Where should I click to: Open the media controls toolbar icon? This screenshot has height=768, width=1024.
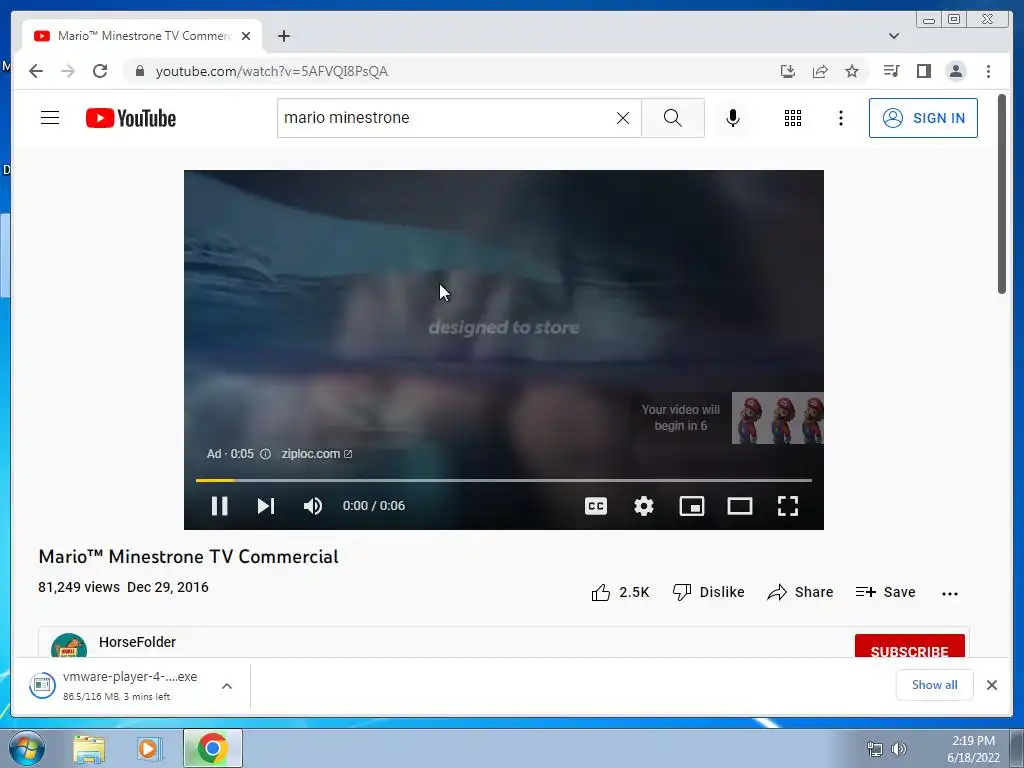[x=891, y=71]
